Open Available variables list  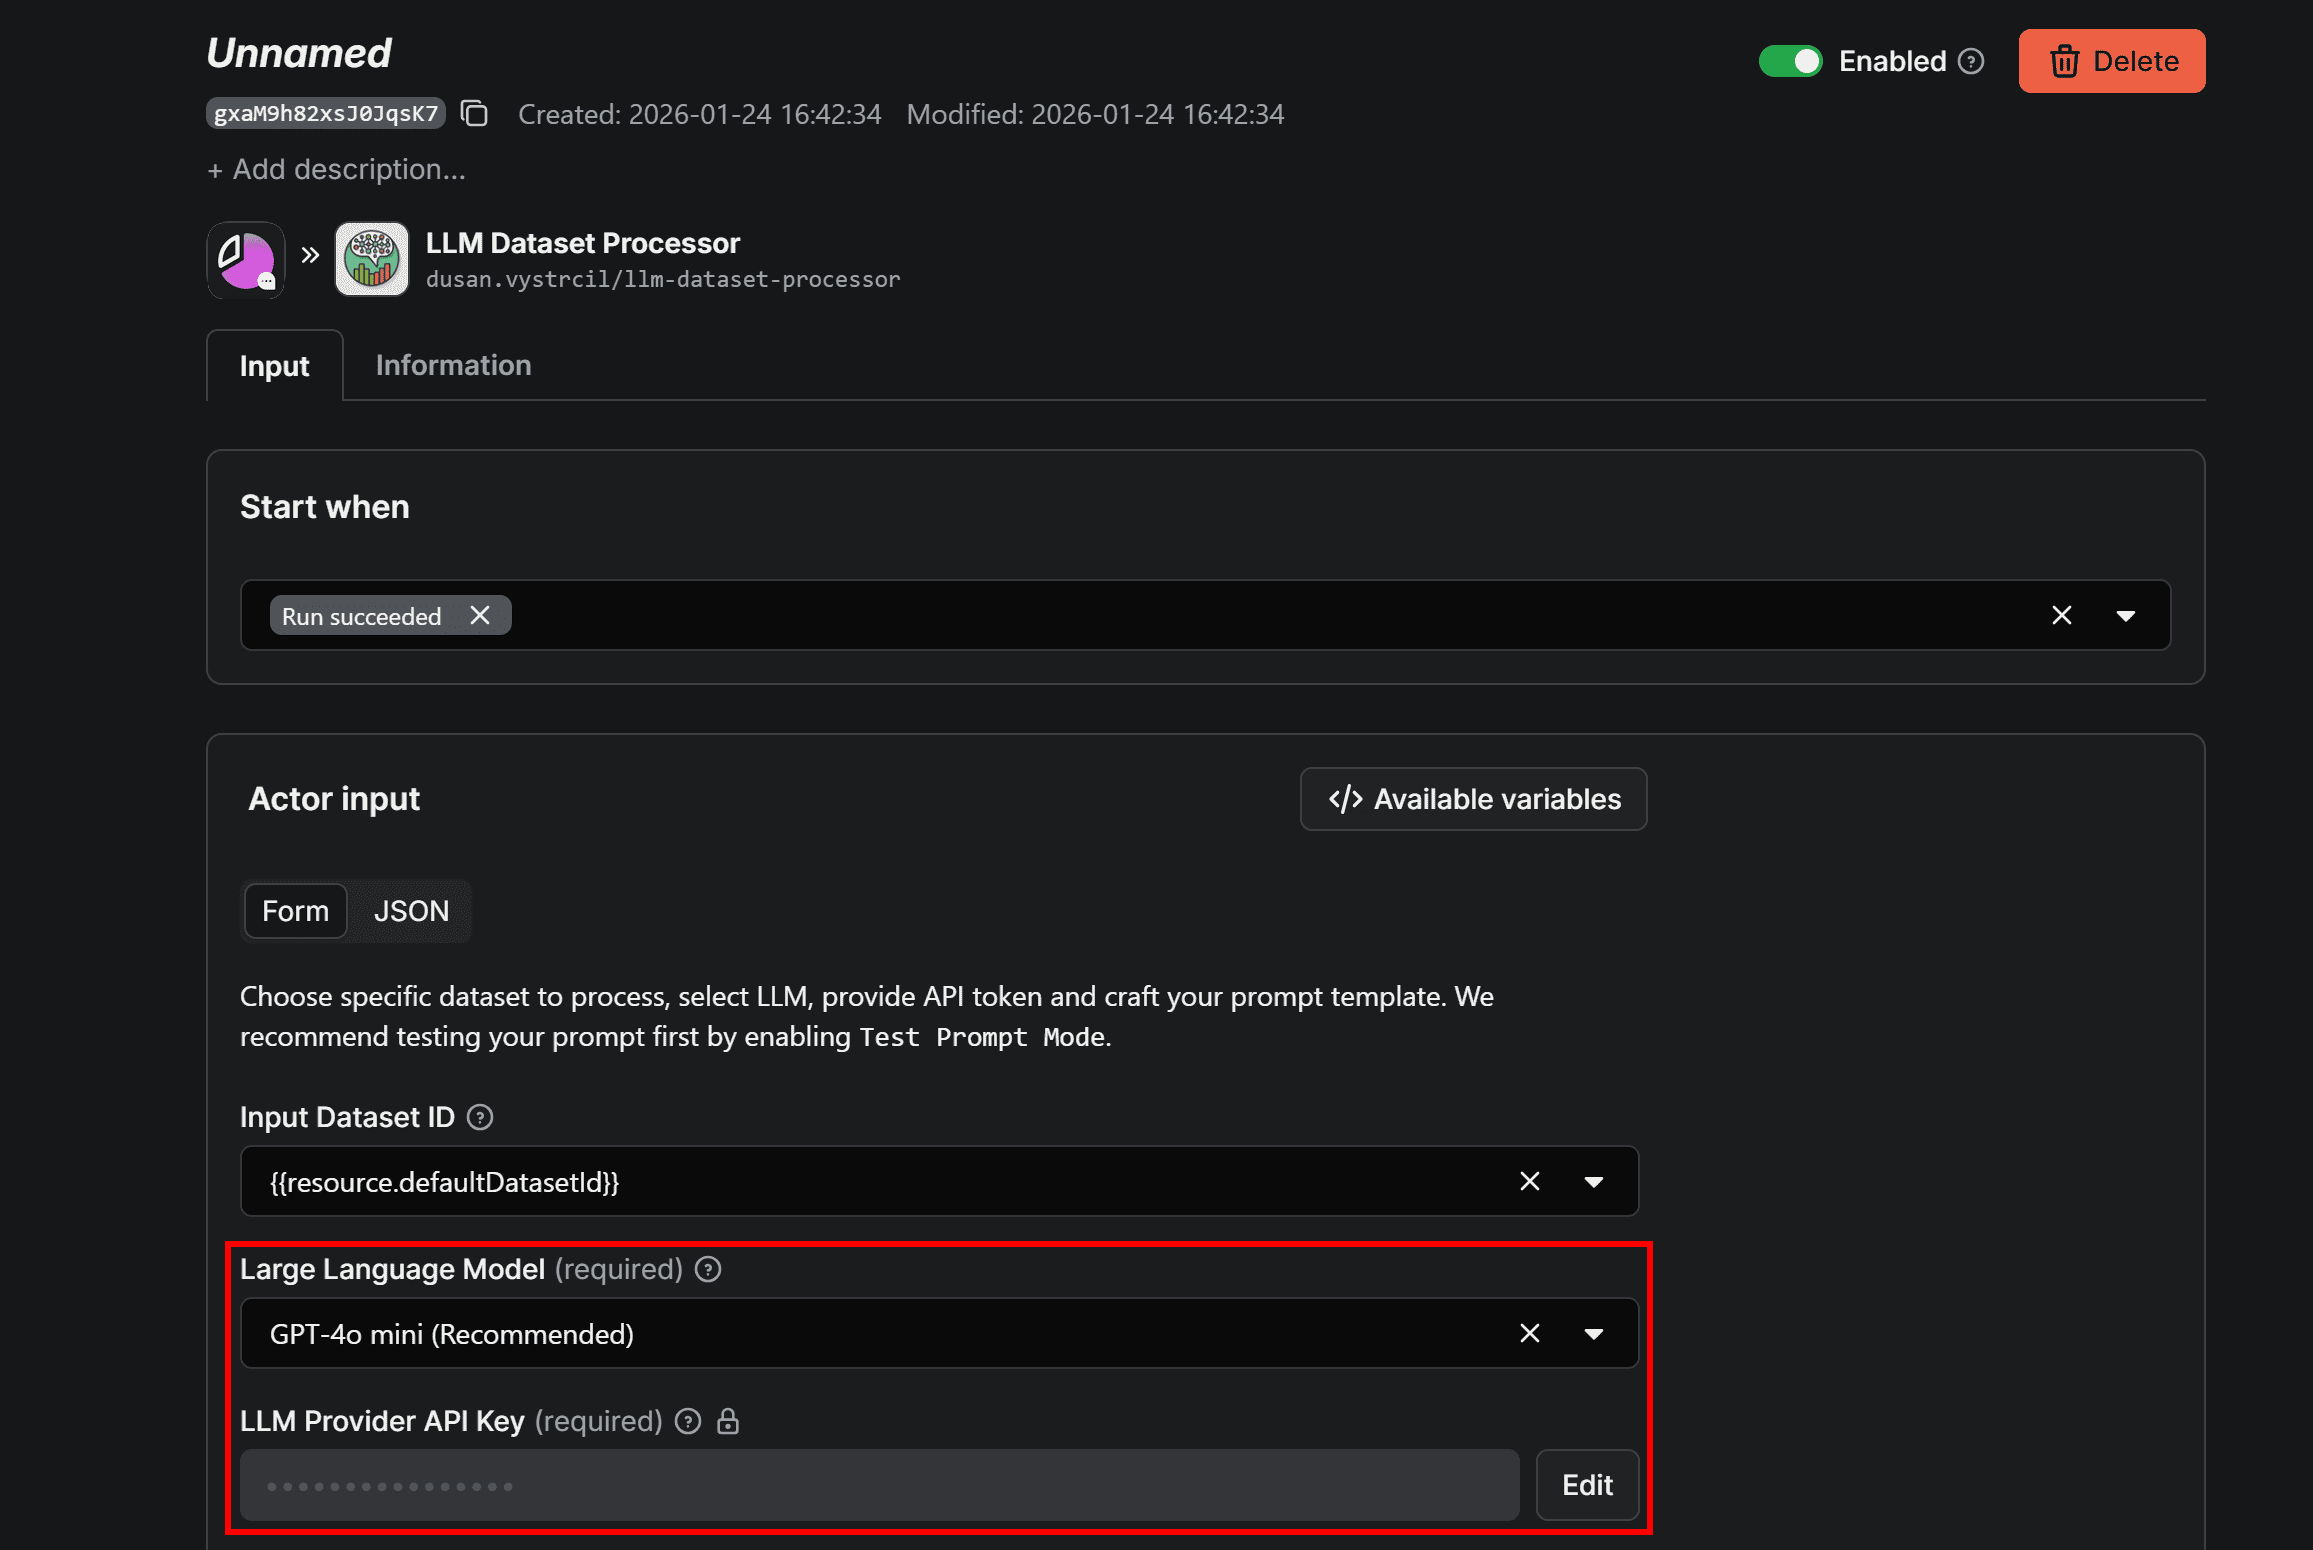coord(1473,799)
